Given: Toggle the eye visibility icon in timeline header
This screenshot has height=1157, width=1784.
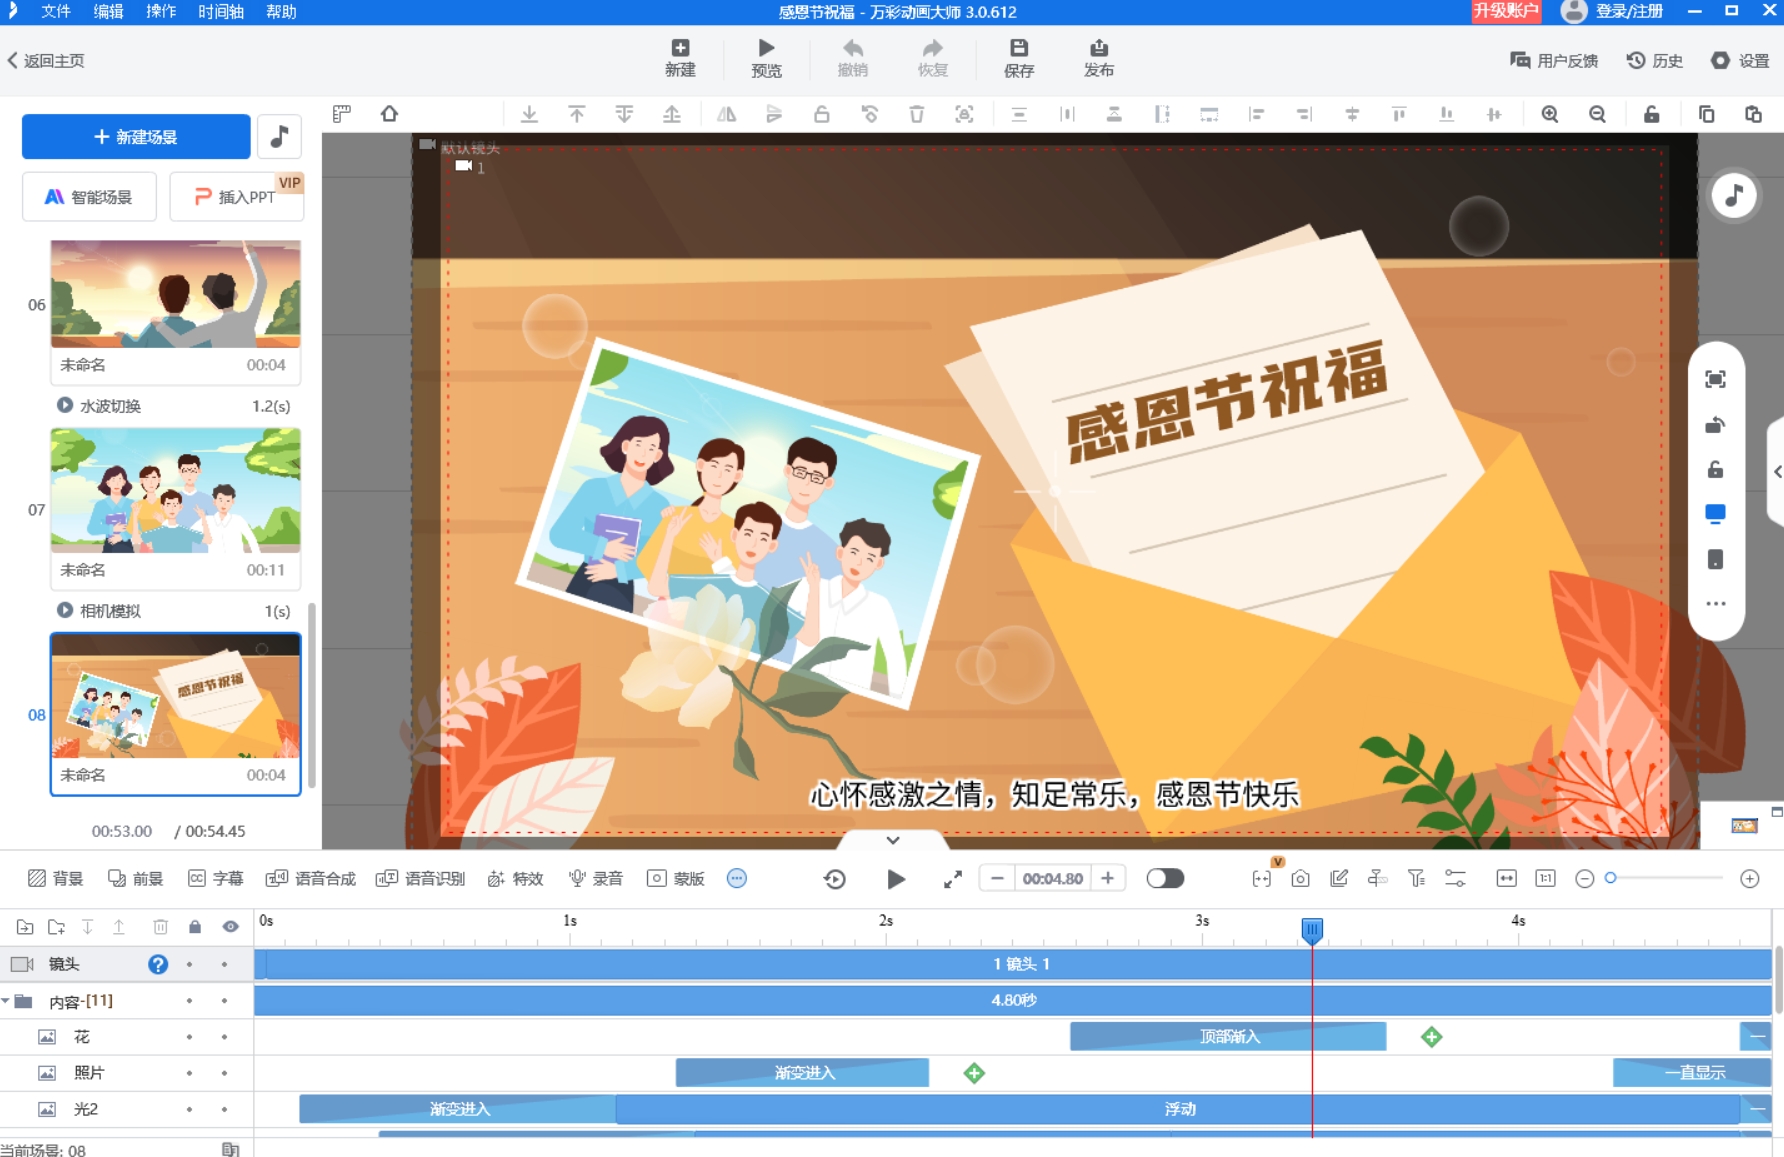Looking at the screenshot, I should pyautogui.click(x=230, y=927).
